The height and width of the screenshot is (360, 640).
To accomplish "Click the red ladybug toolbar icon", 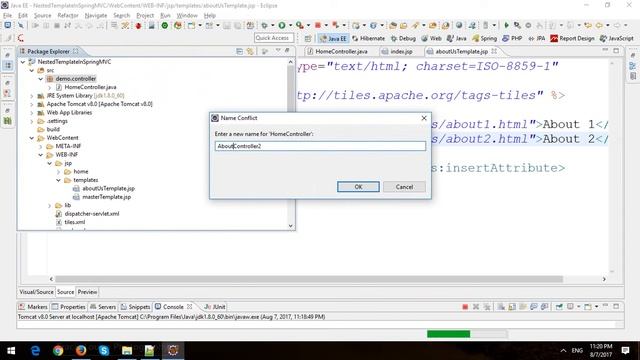I will (x=138, y=26).
